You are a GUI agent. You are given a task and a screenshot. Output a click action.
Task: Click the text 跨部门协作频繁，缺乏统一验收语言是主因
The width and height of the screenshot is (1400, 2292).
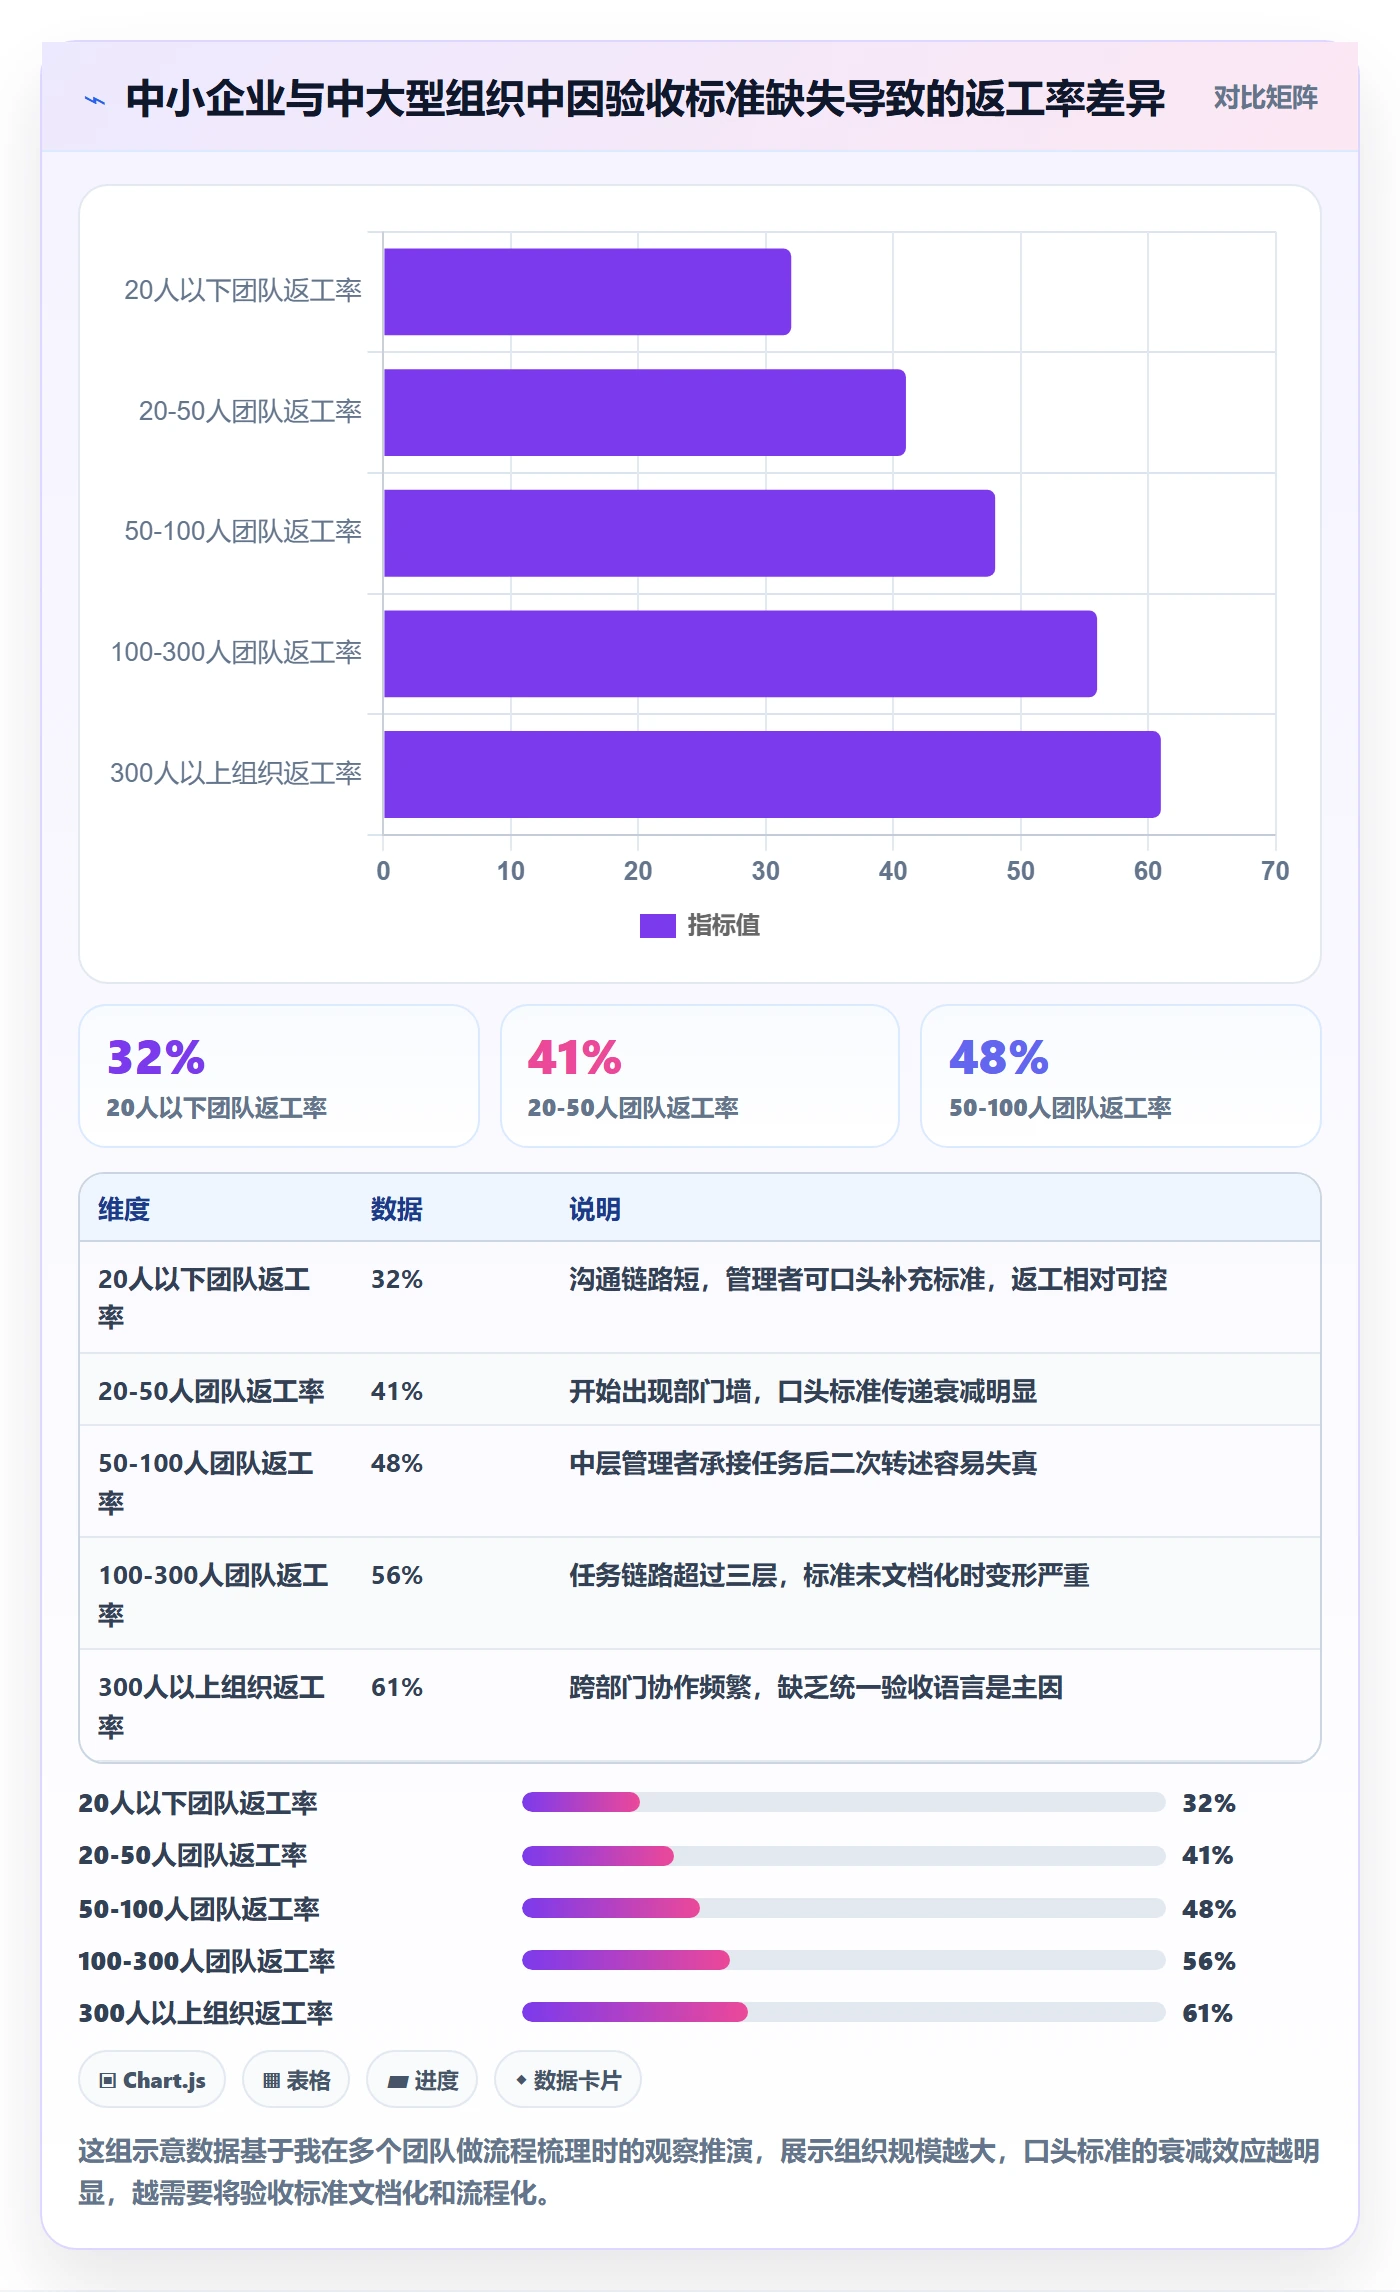click(x=816, y=1687)
